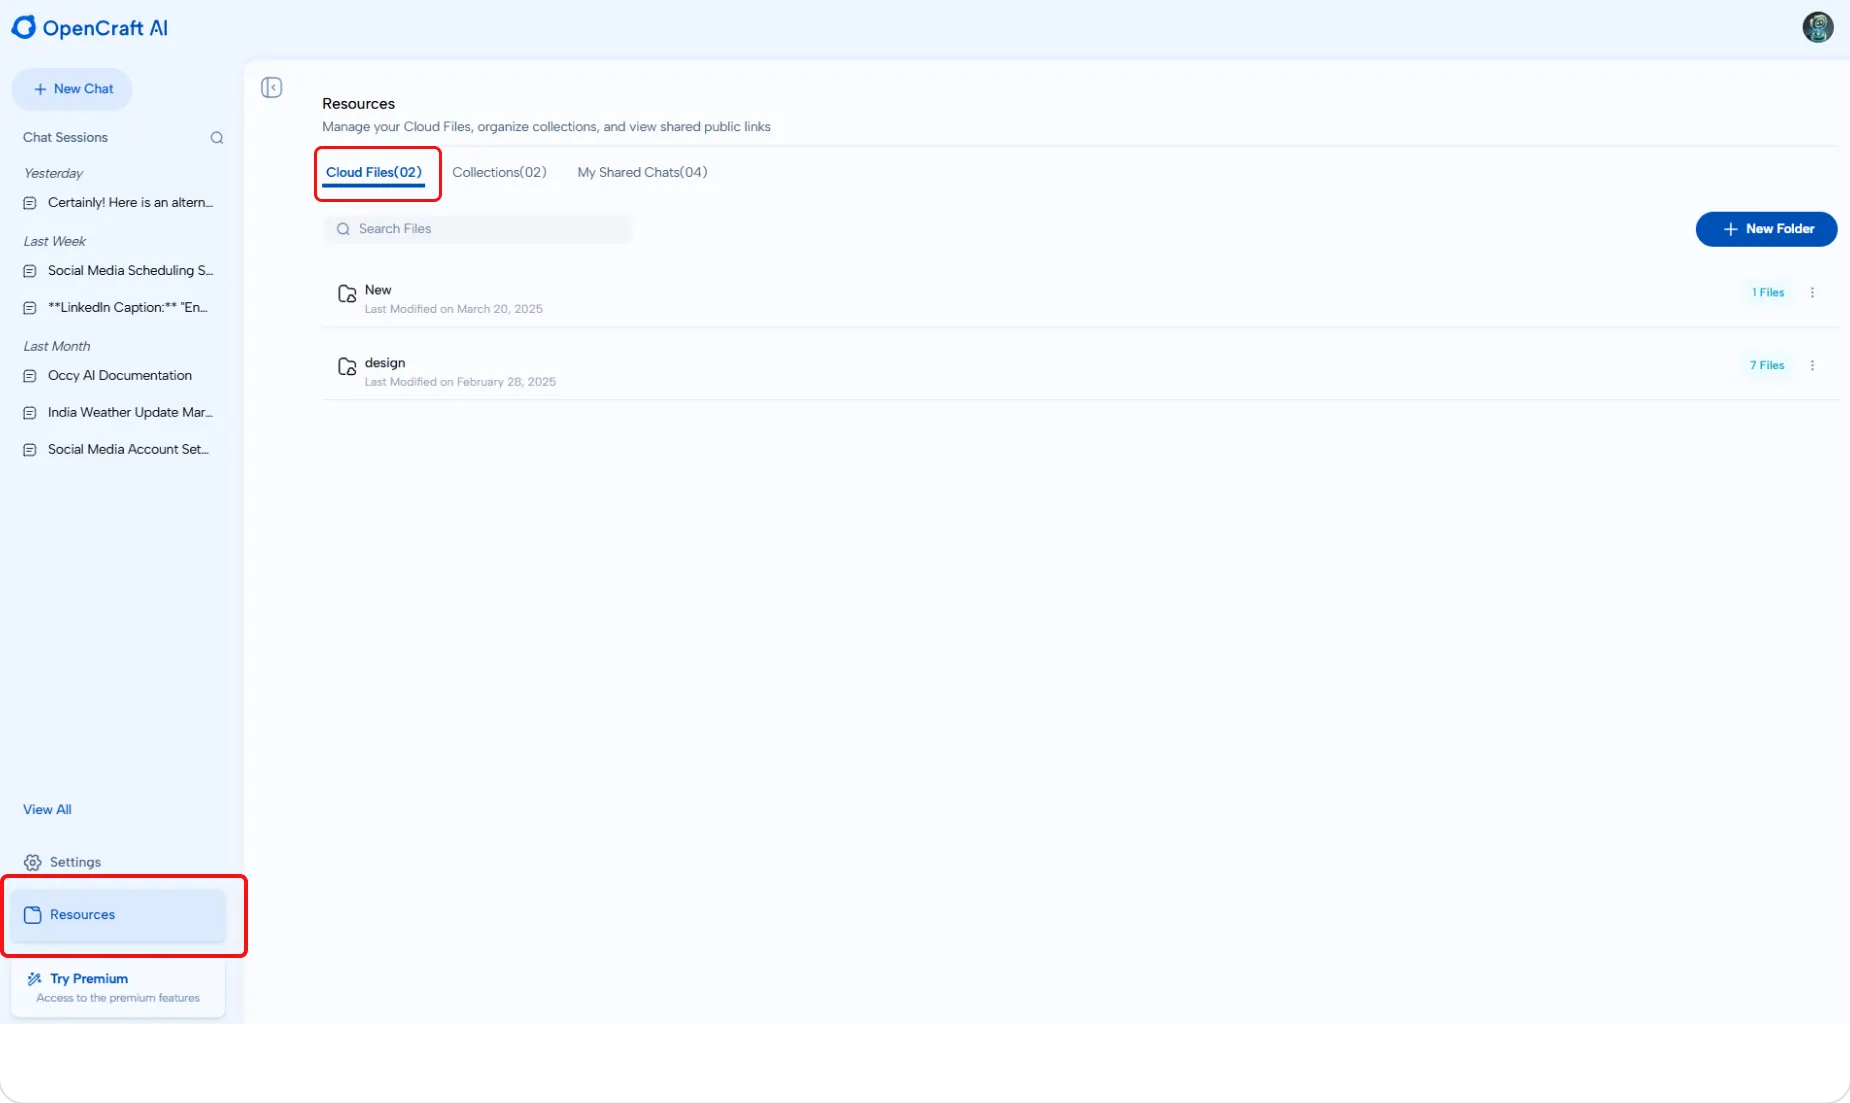Click the profile avatar
The width and height of the screenshot is (1850, 1103).
point(1819,27)
